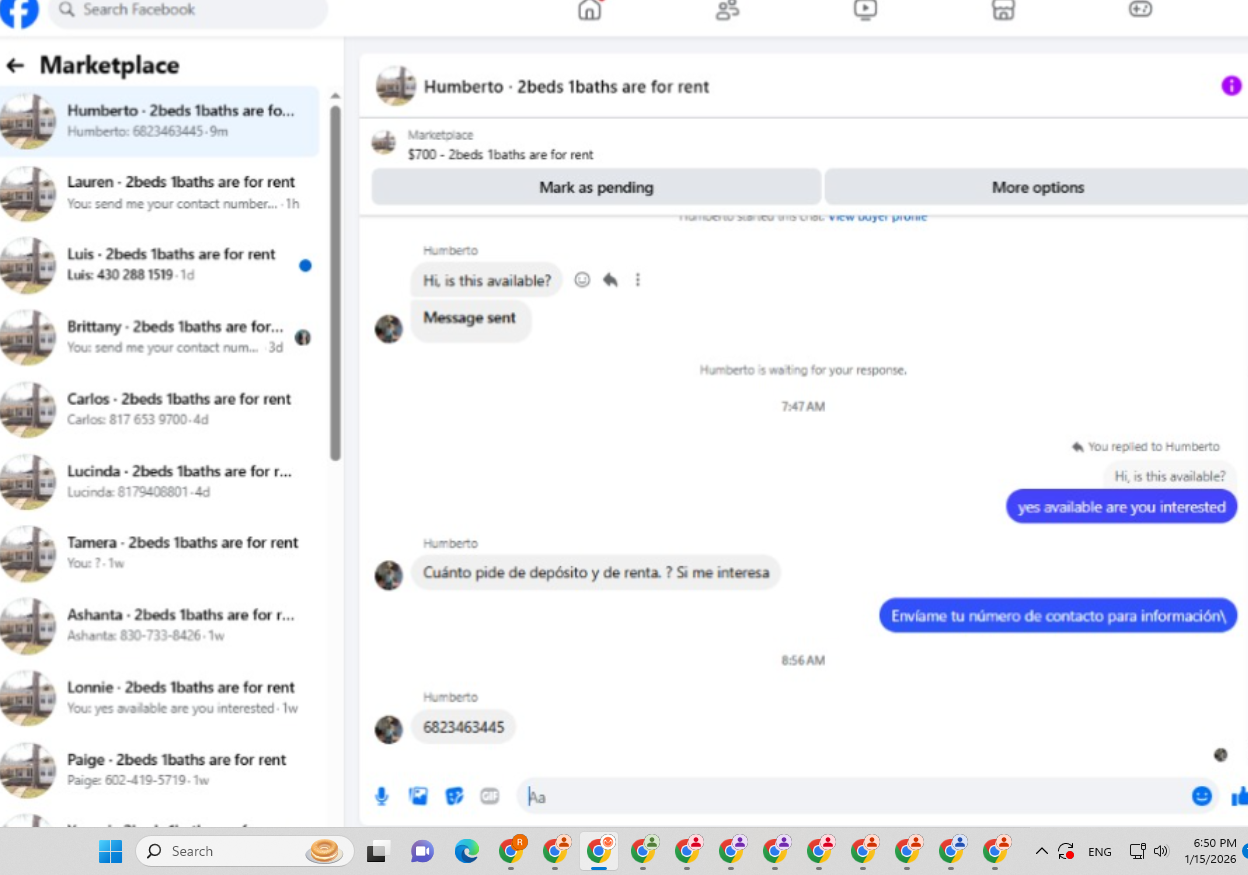Open Carlos conversation in list
The height and width of the screenshot is (875, 1248).
tap(160, 409)
